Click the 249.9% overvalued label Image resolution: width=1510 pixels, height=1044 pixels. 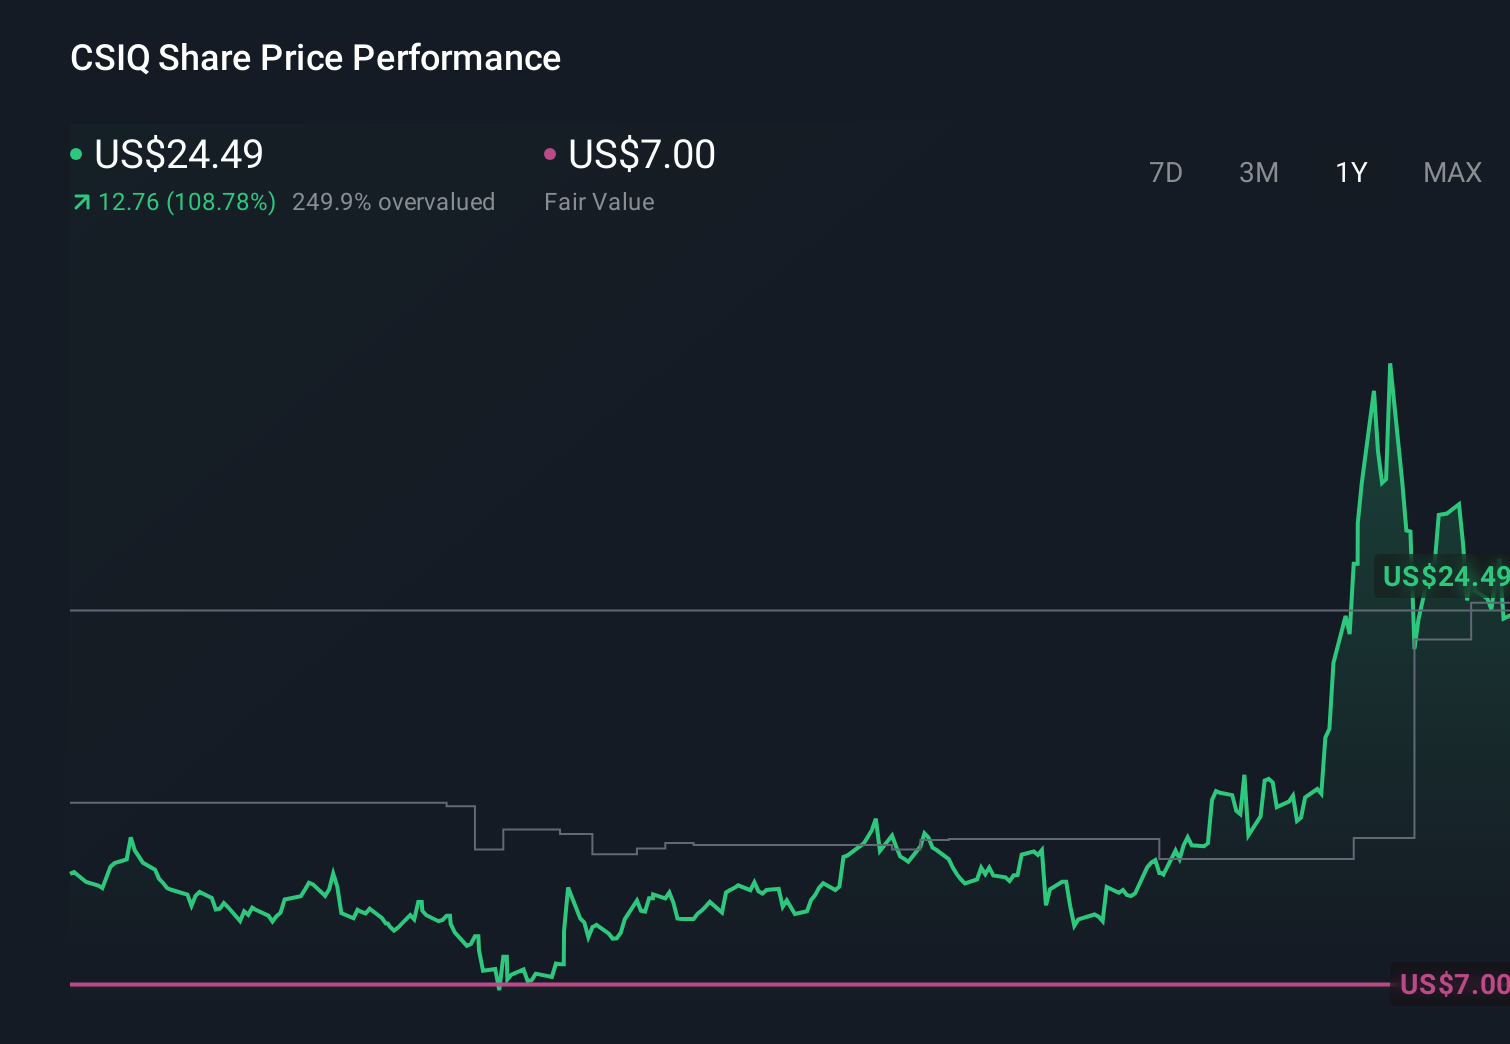point(393,202)
